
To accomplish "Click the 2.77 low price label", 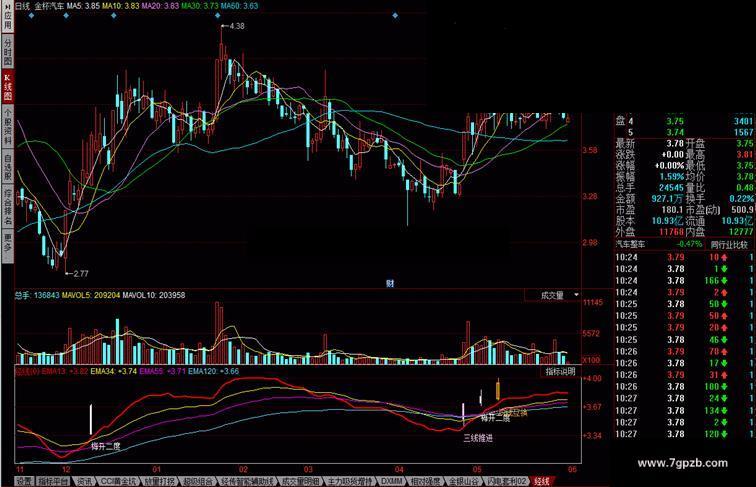I will point(81,273).
